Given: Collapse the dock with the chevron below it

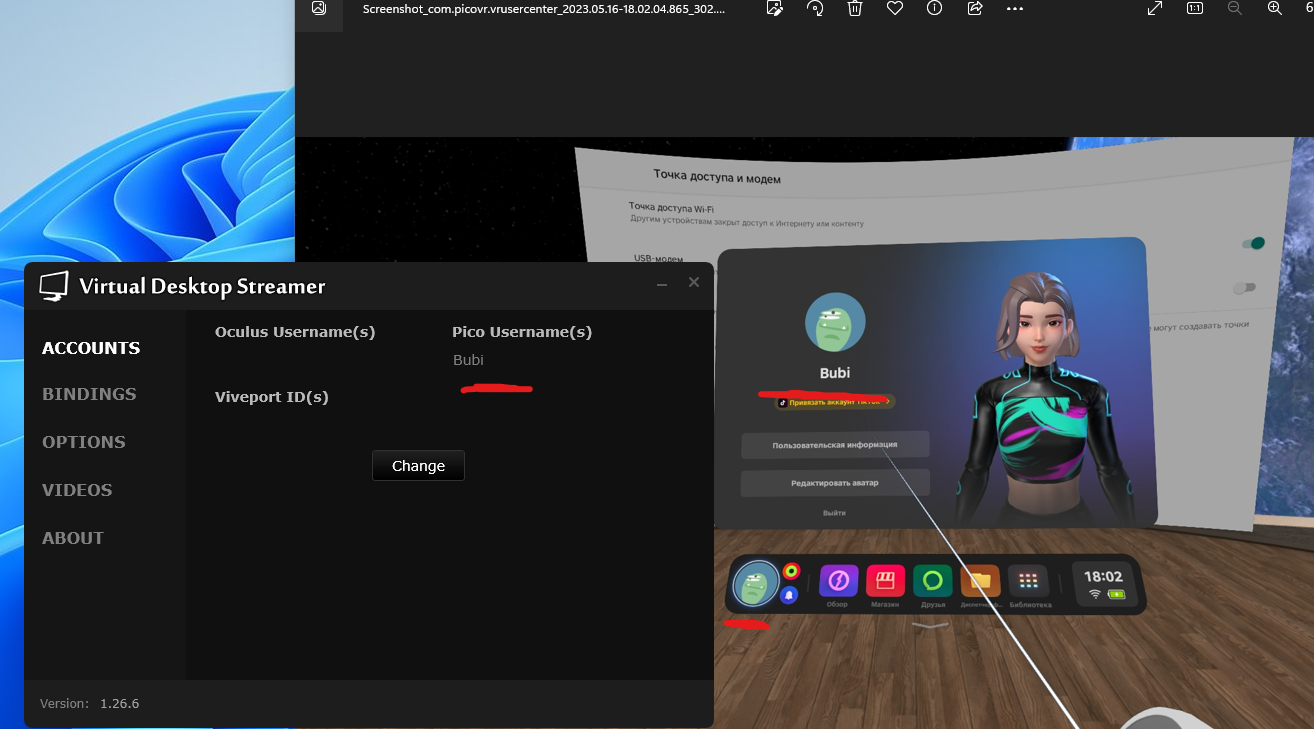Looking at the screenshot, I should 930,625.
